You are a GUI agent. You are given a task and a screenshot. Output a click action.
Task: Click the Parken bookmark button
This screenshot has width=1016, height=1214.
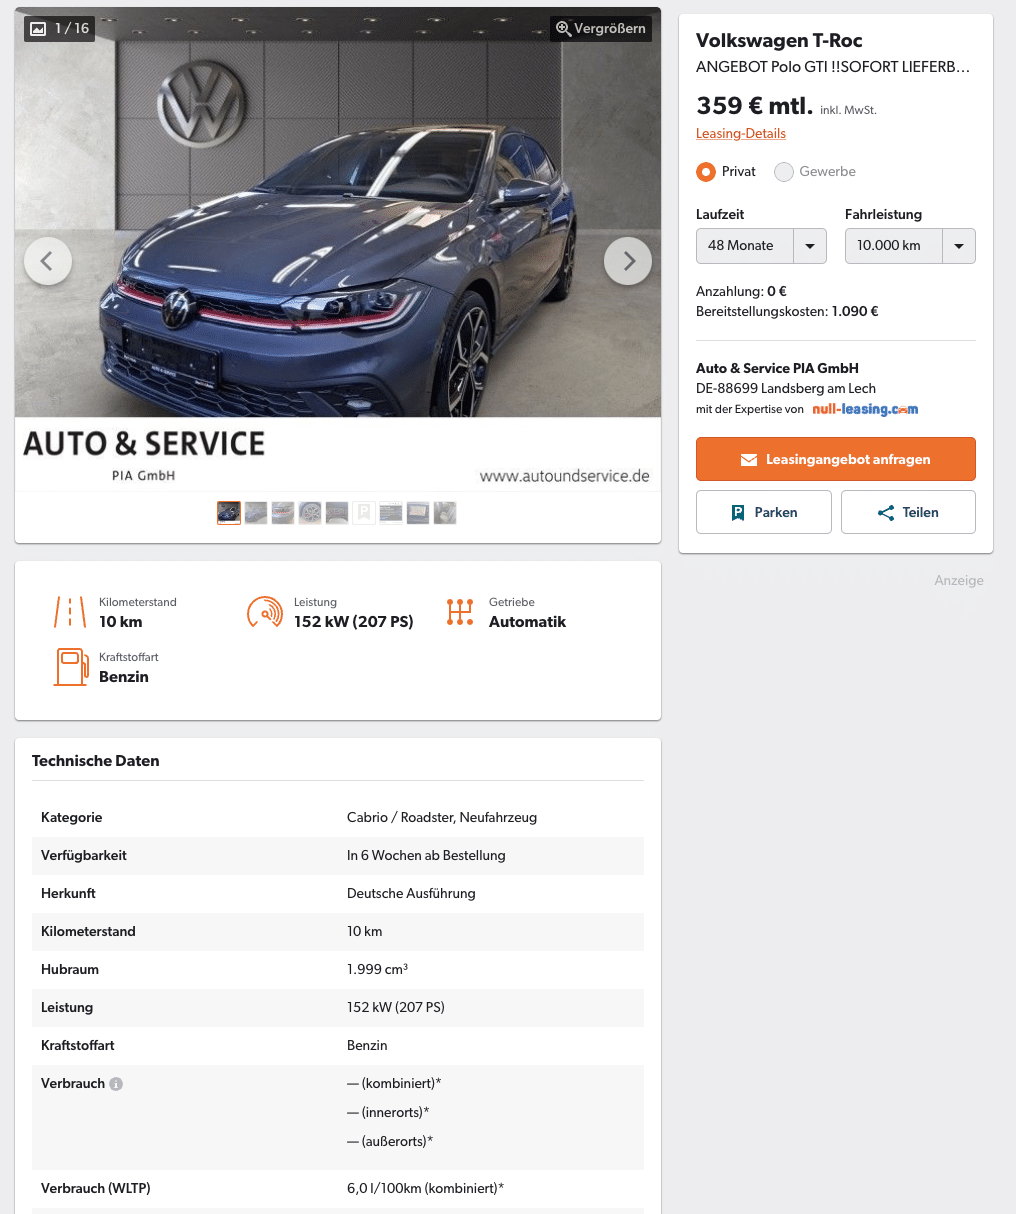[764, 512]
